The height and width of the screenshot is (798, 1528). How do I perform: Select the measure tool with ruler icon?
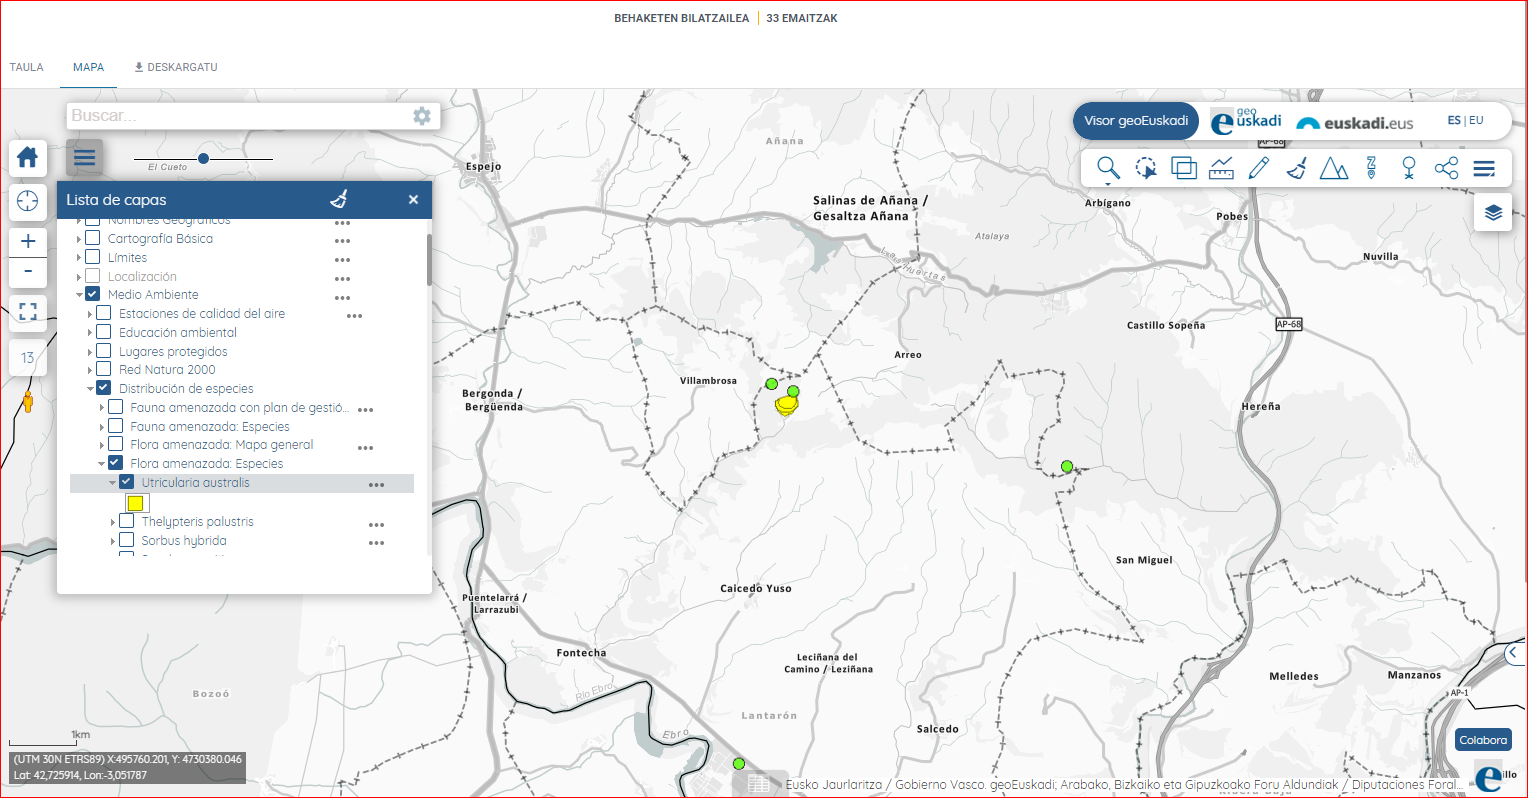point(1221,168)
